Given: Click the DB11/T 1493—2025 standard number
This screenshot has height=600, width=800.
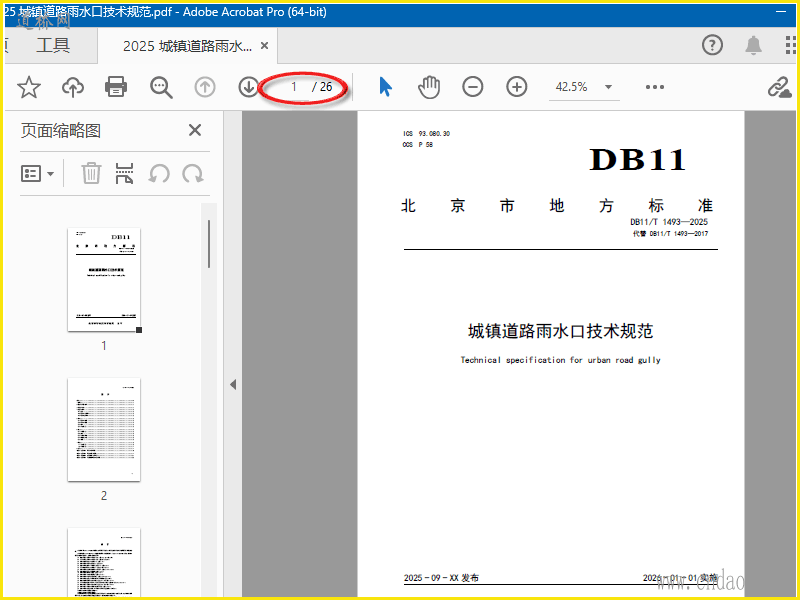Looking at the screenshot, I should [669, 222].
